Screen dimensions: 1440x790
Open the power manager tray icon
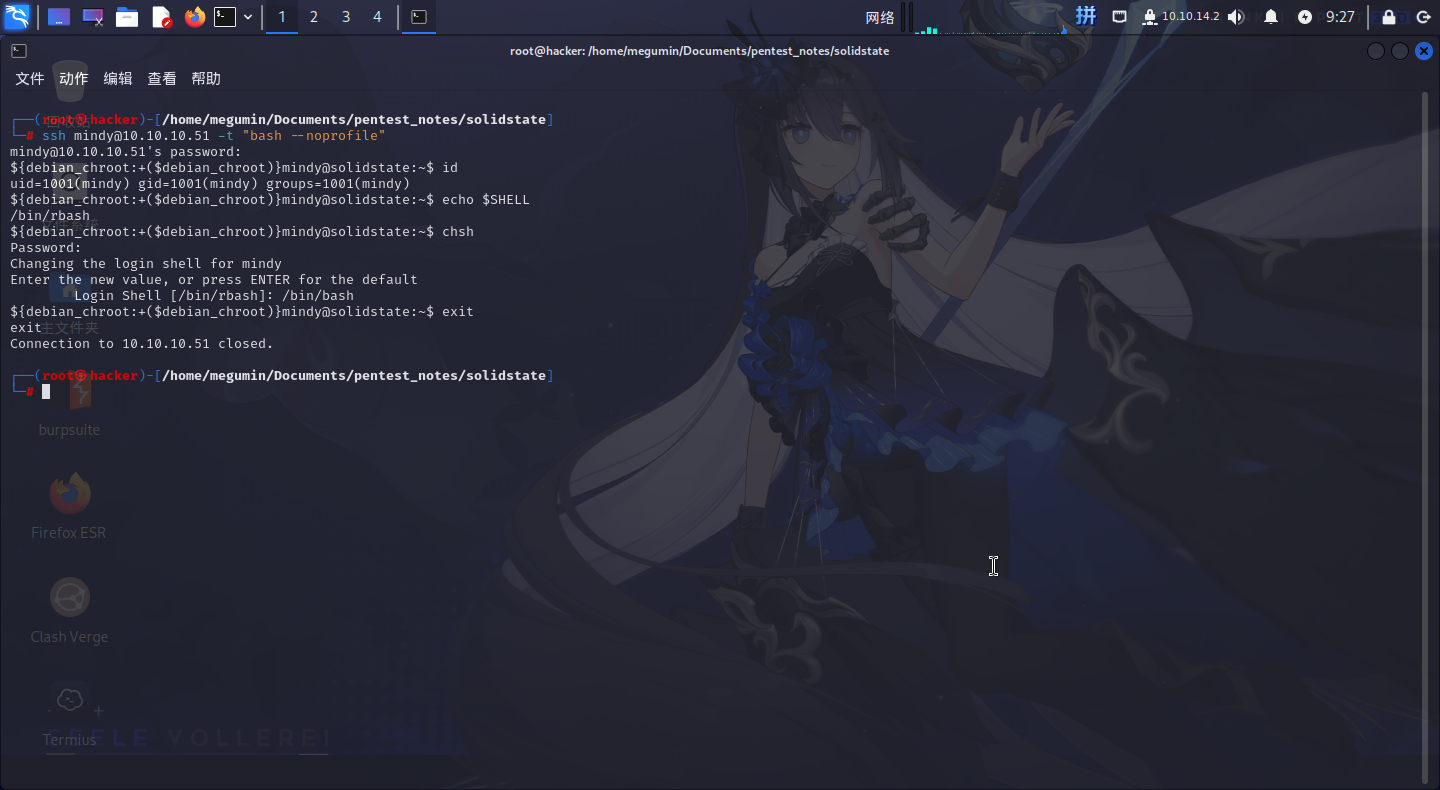(1305, 17)
